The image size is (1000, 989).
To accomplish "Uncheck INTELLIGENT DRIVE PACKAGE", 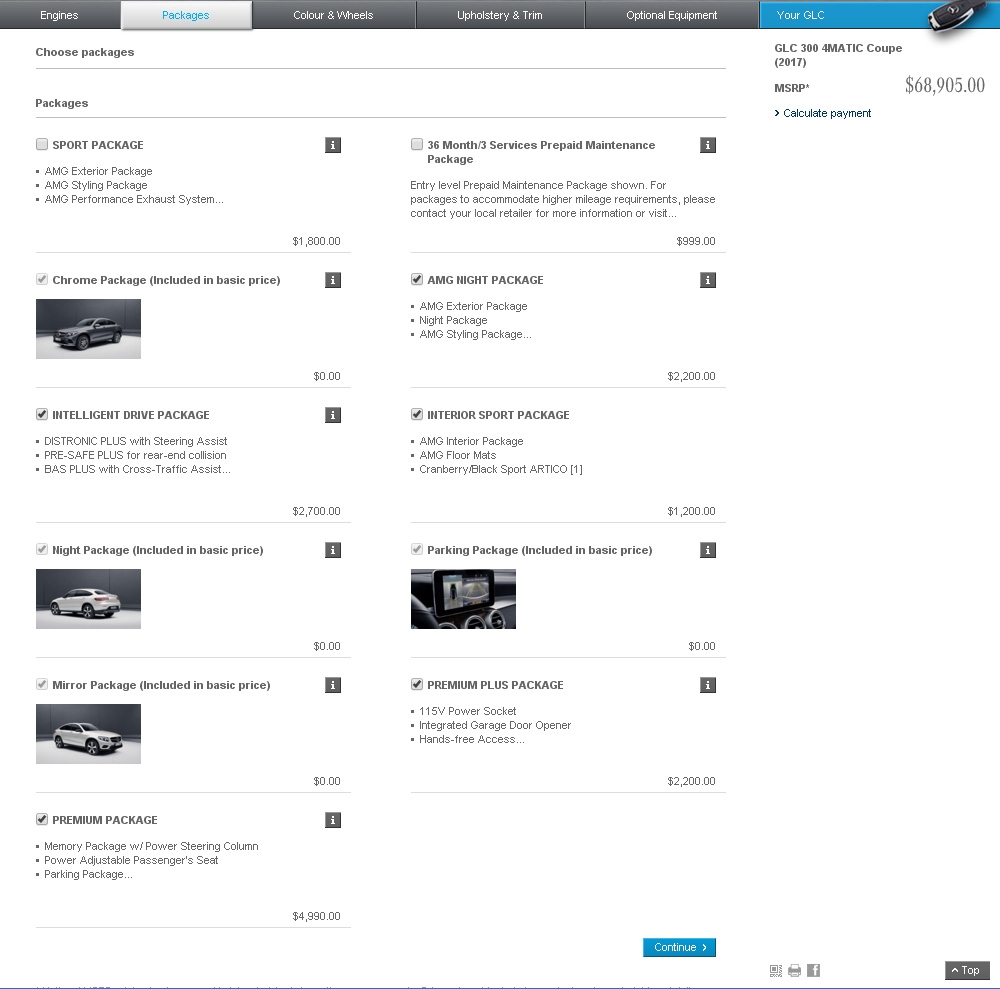I will point(42,414).
